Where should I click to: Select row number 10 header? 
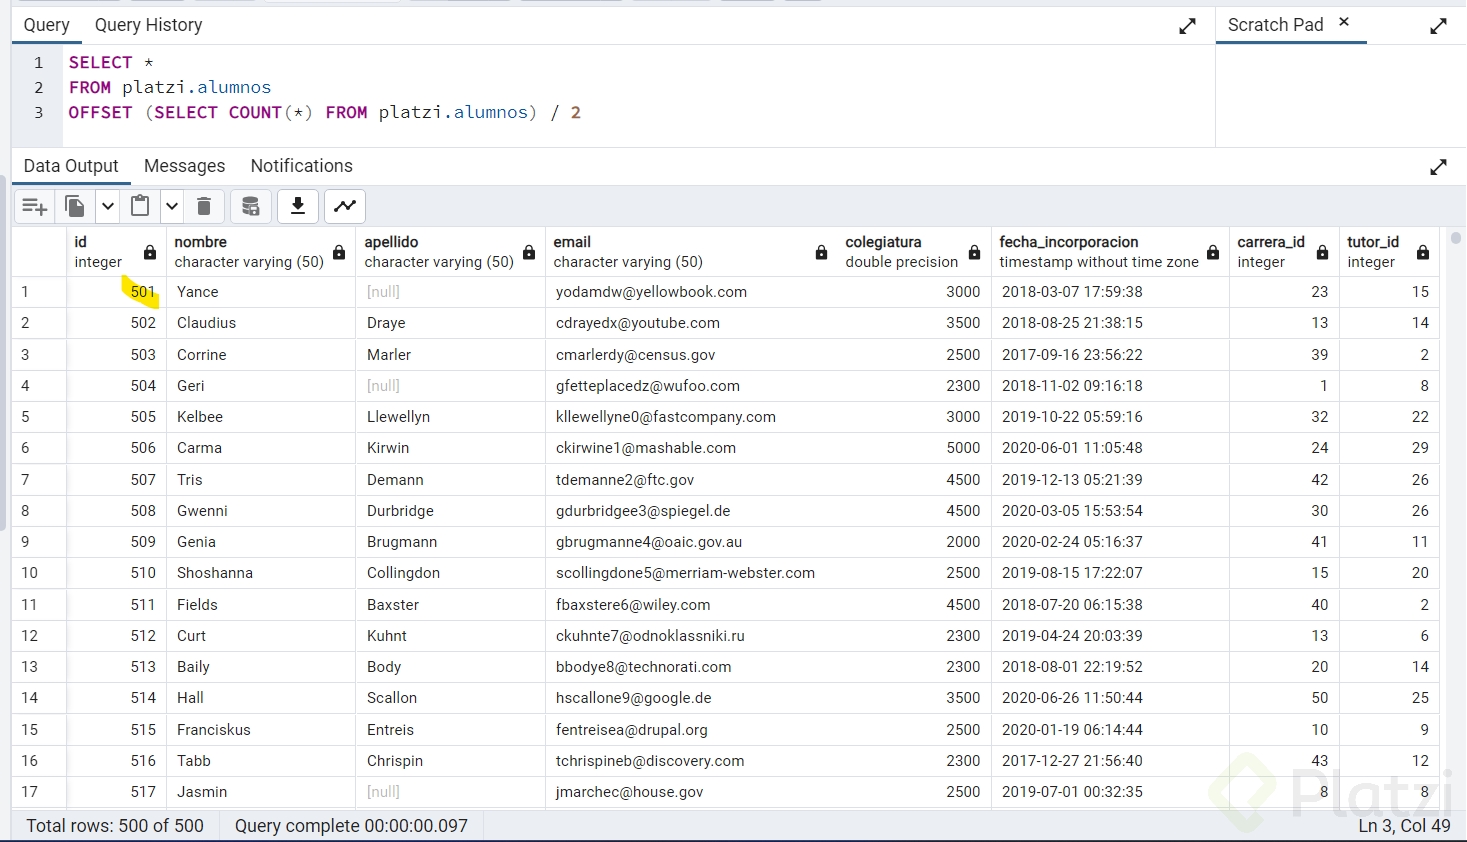click(x=39, y=573)
